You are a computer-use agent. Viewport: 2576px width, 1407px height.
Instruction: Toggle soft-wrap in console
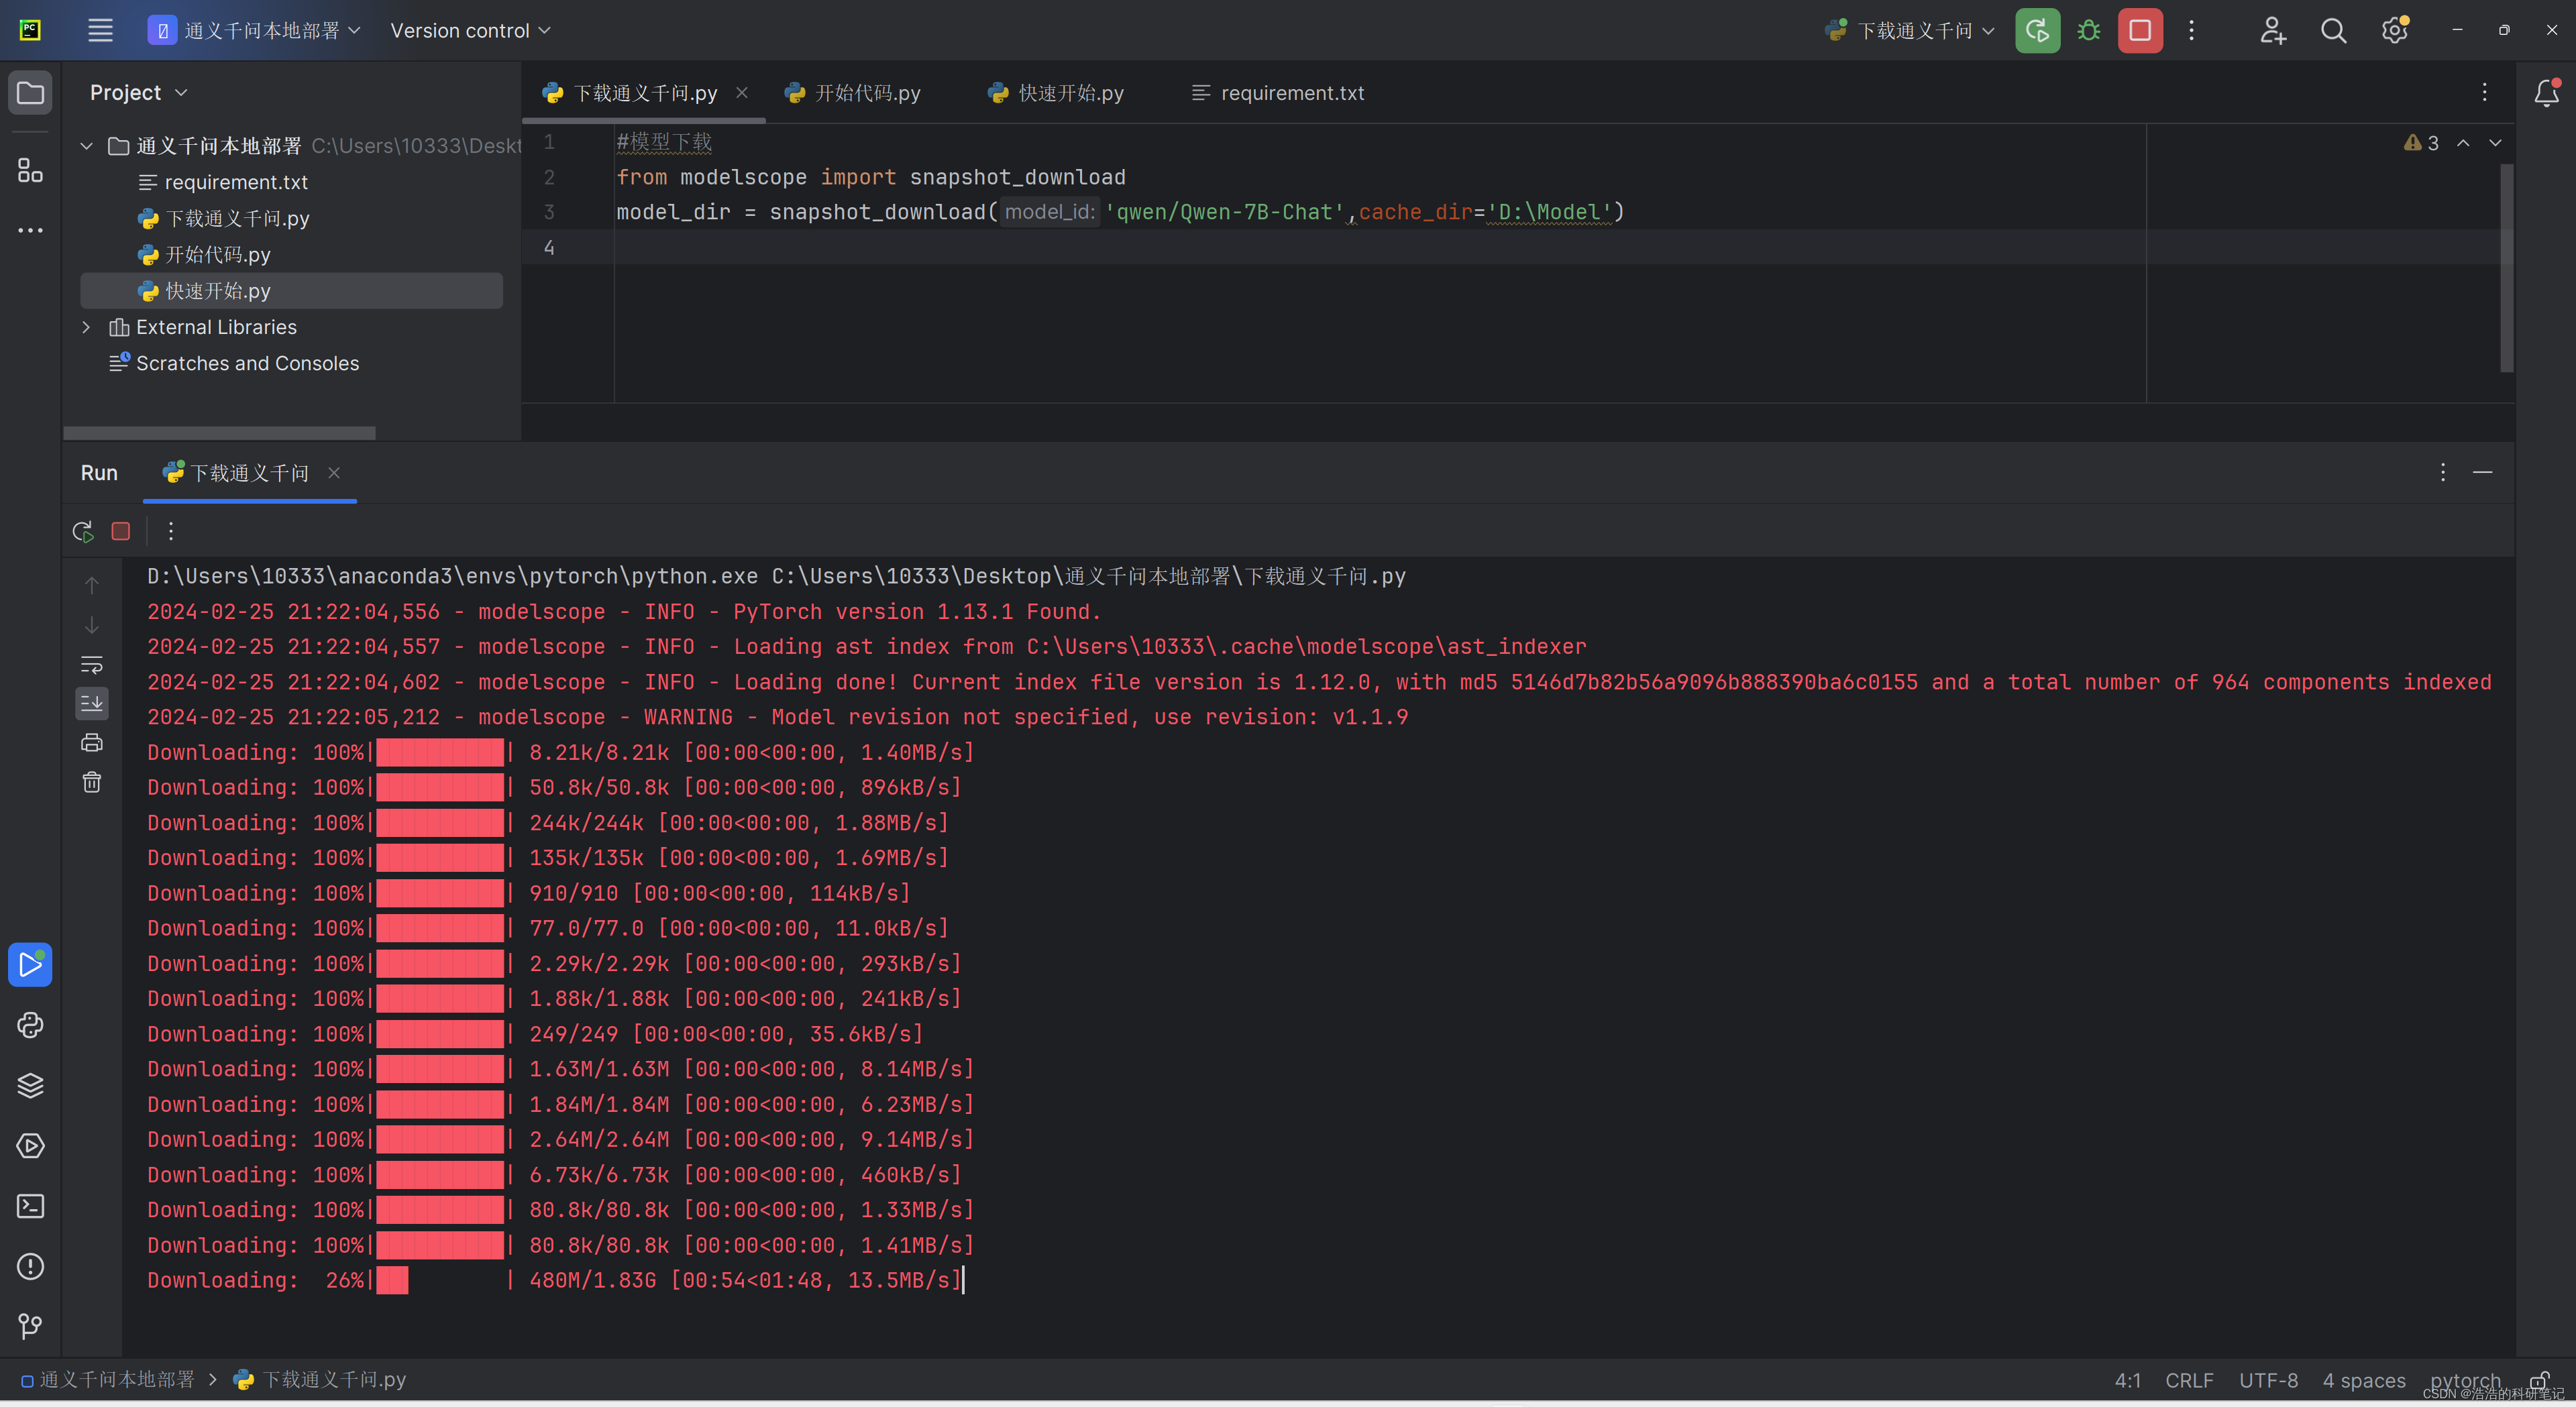[x=92, y=664]
